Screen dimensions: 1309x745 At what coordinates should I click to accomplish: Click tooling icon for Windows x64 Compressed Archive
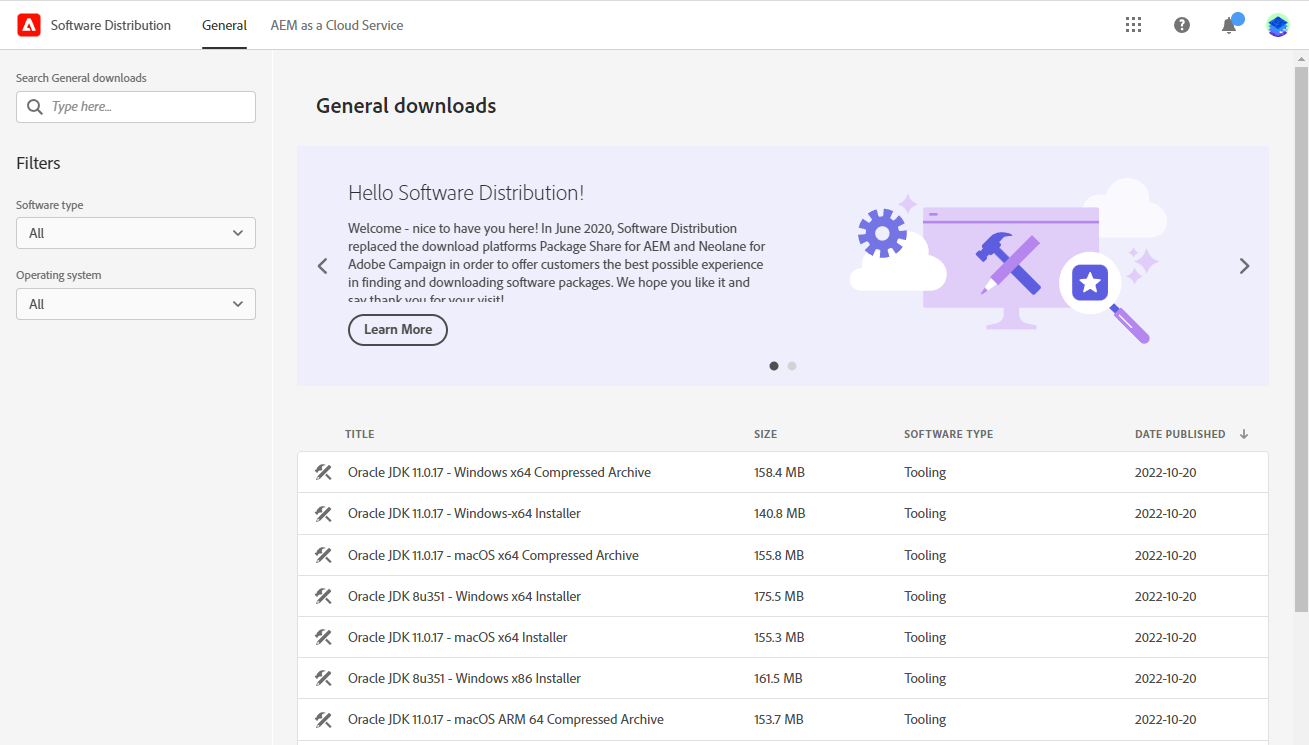click(323, 472)
